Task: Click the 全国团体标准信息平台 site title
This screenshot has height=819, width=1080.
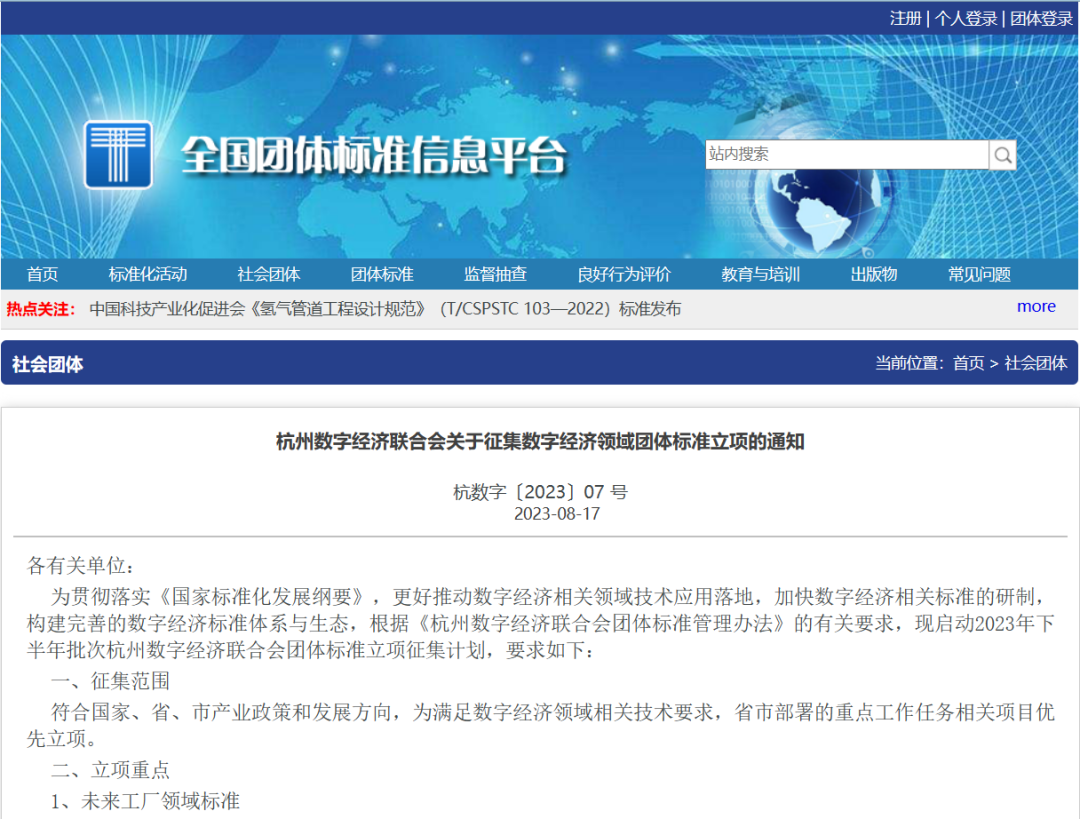Action: pyautogui.click(x=373, y=155)
